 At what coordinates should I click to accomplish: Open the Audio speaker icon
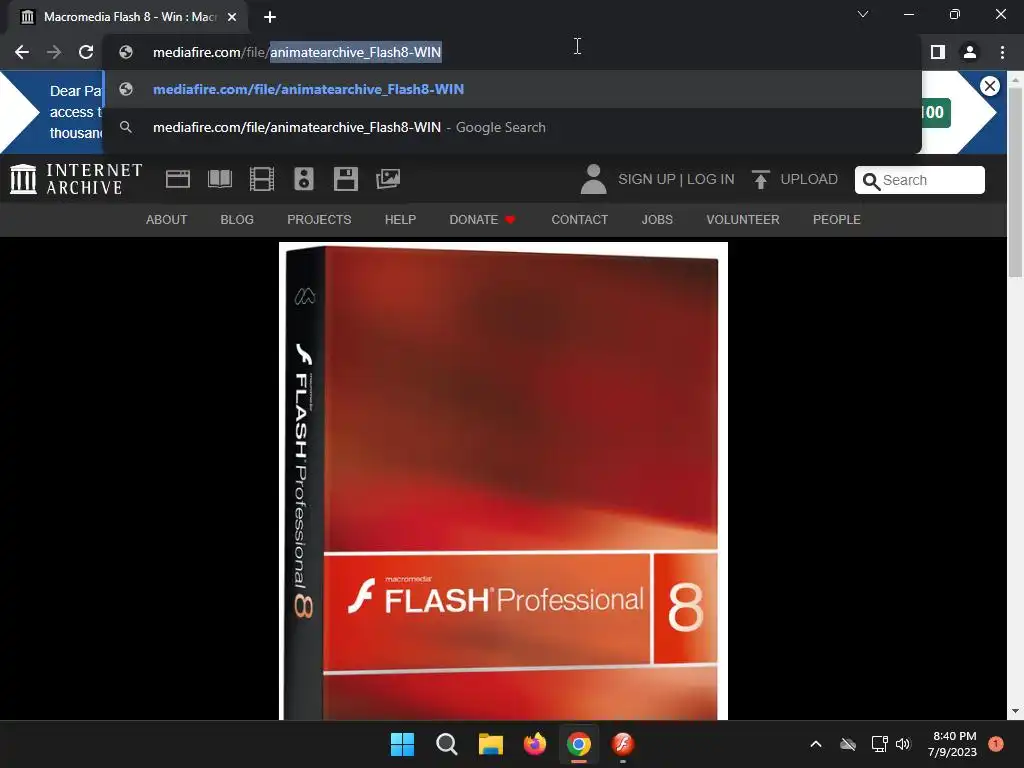click(x=304, y=179)
